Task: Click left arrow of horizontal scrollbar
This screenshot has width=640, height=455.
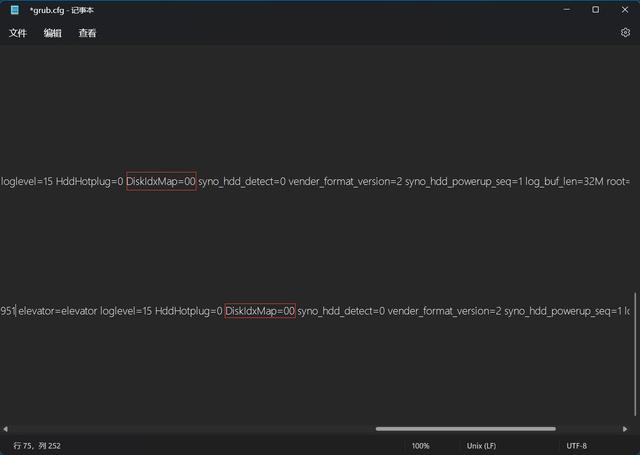Action: point(5,429)
